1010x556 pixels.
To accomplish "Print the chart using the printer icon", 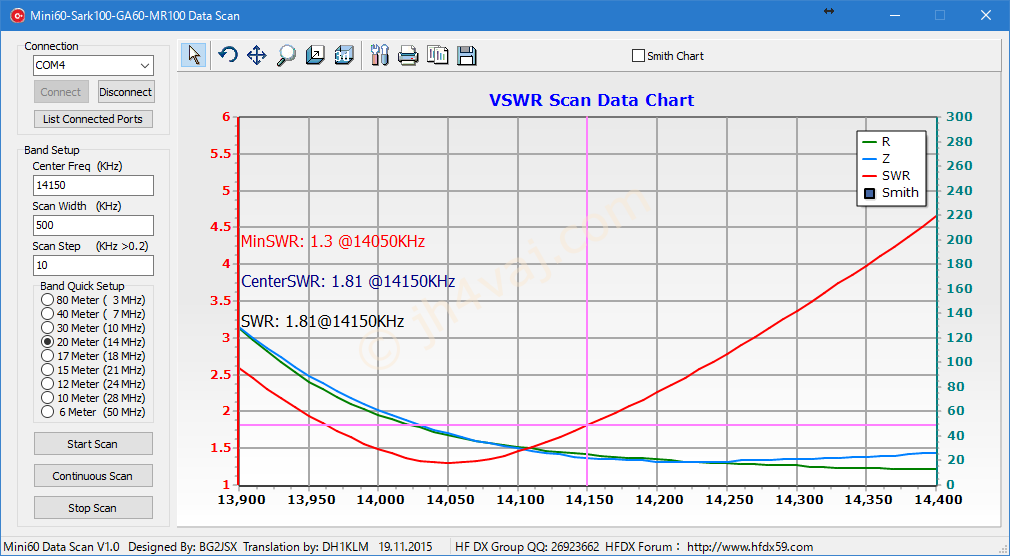I will coord(408,55).
